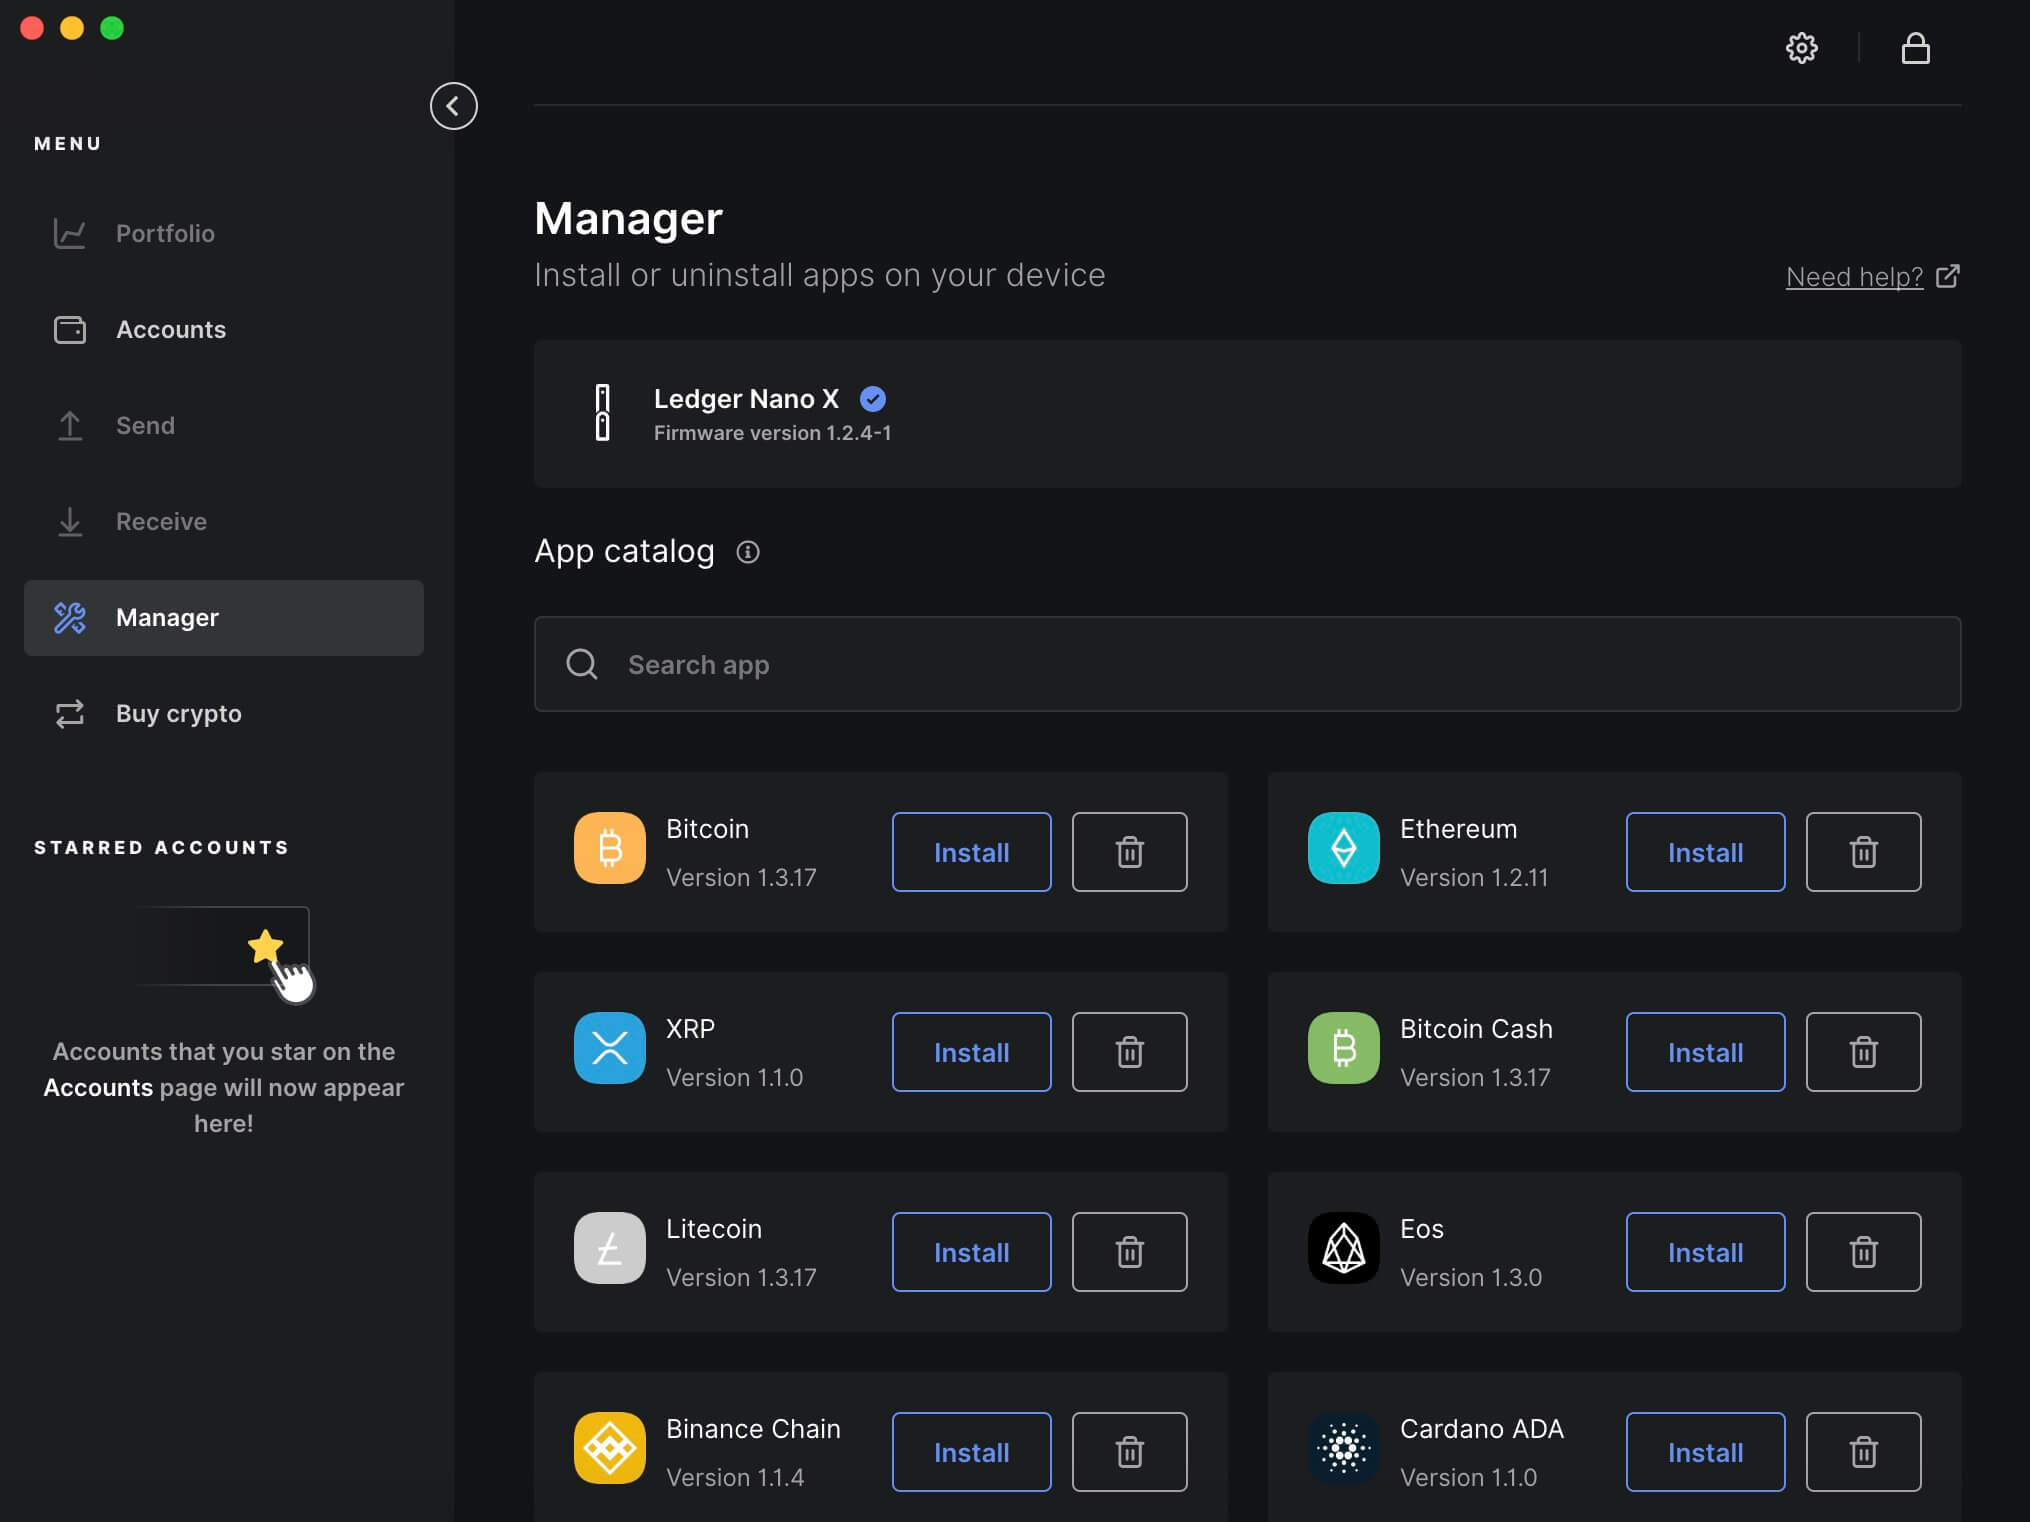Click the App catalog info icon
This screenshot has width=2030, height=1522.
click(748, 552)
